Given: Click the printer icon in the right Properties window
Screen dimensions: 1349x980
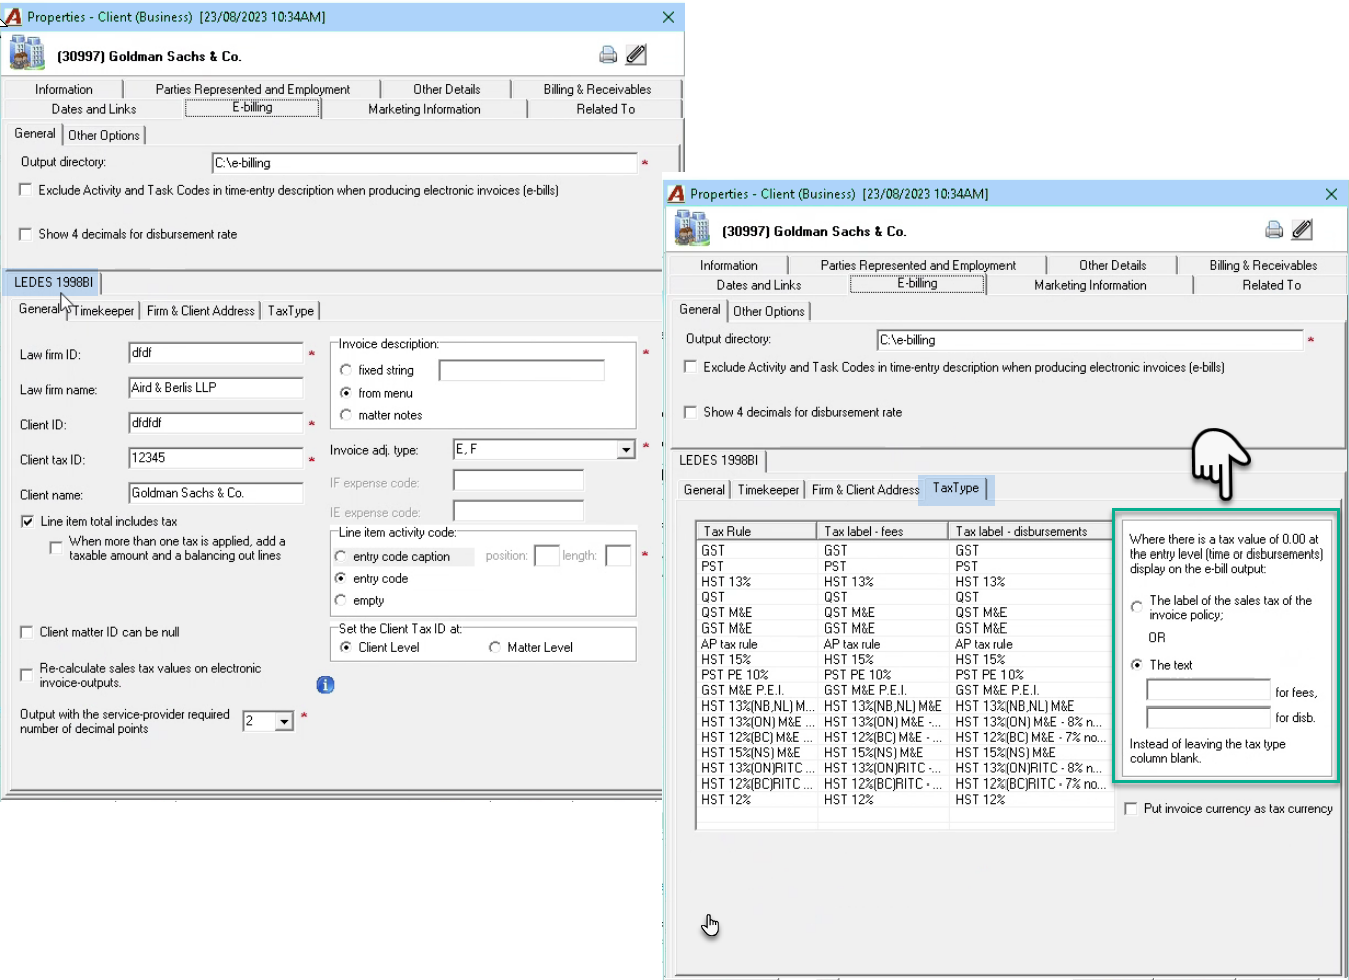Looking at the screenshot, I should click(1274, 230).
